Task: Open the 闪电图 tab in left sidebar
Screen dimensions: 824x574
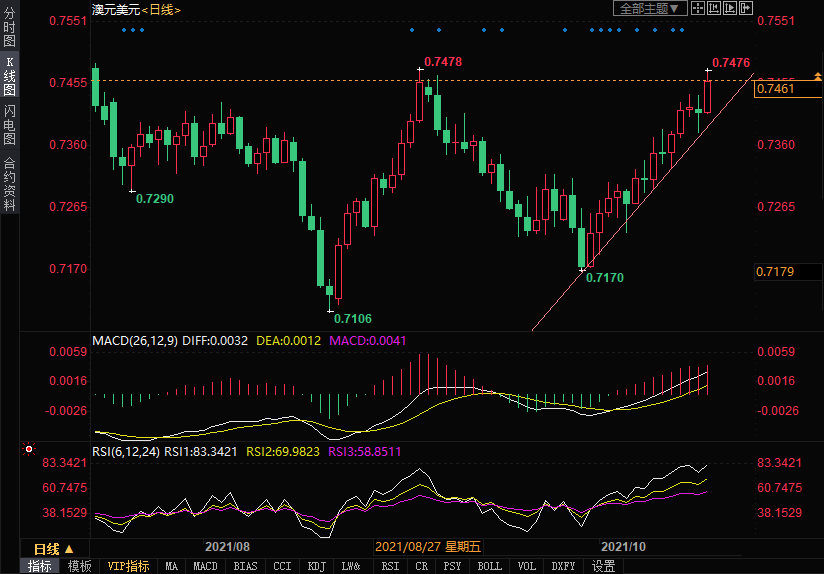Action: 10,124
